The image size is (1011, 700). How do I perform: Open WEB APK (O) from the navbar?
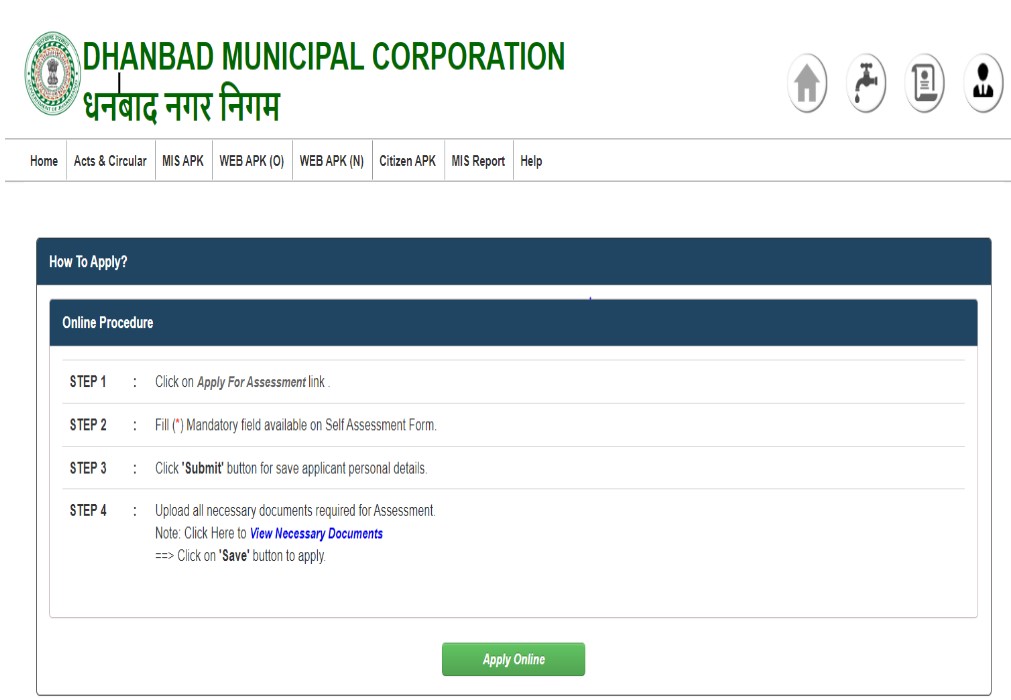pyautogui.click(x=252, y=160)
